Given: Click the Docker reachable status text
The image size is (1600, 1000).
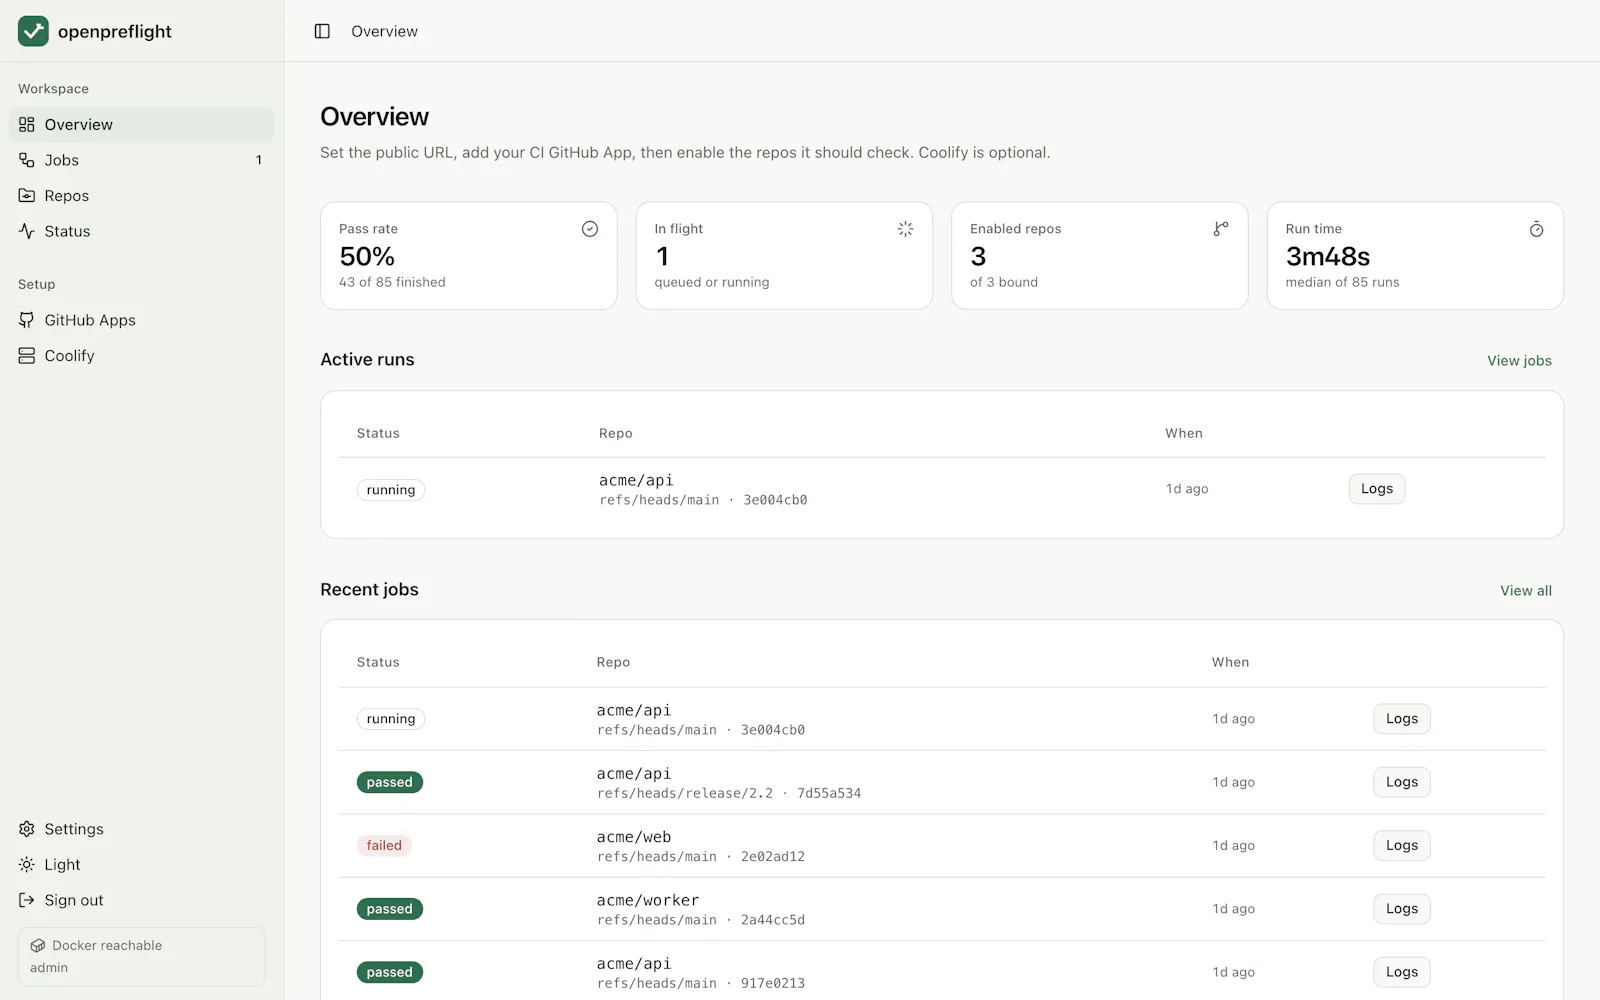Looking at the screenshot, I should [107, 946].
